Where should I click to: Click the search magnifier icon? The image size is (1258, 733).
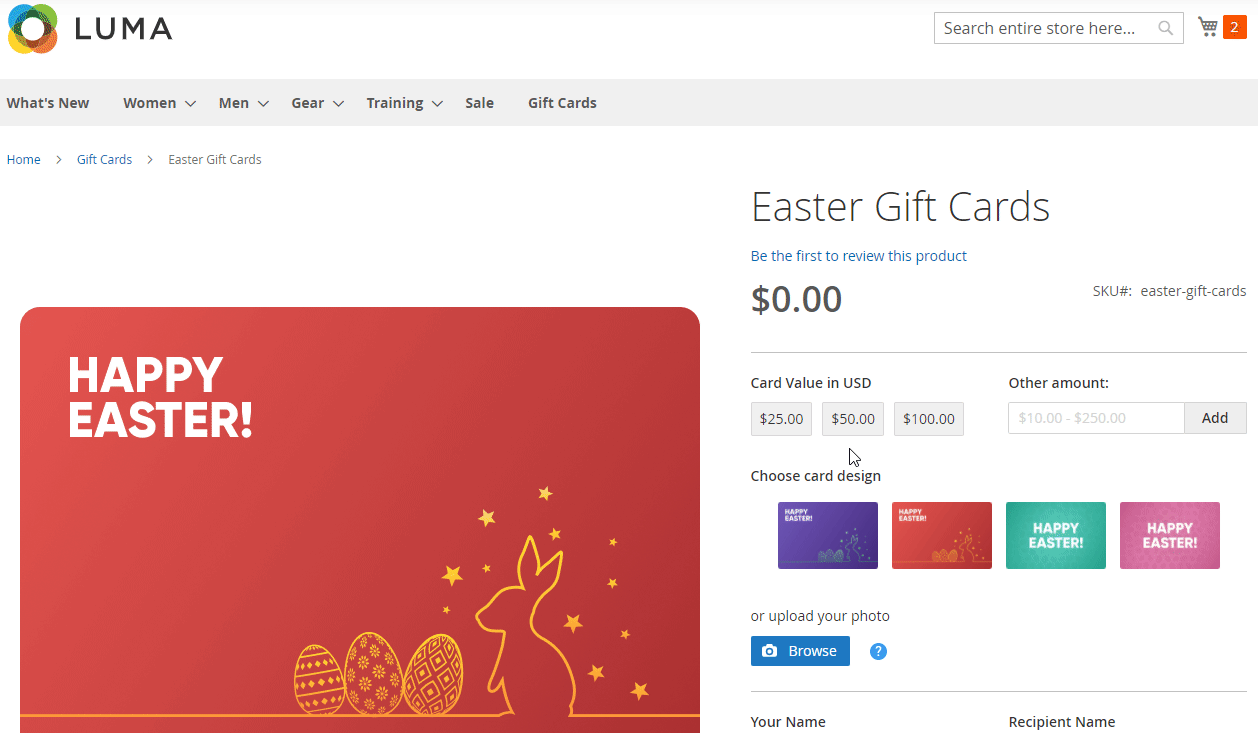click(x=1165, y=28)
